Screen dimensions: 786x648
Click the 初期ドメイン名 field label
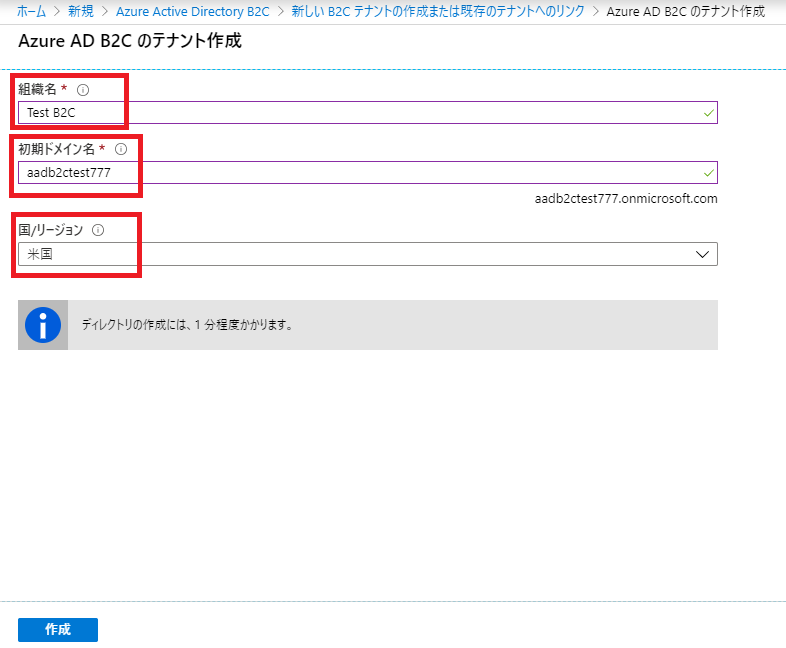[56, 149]
